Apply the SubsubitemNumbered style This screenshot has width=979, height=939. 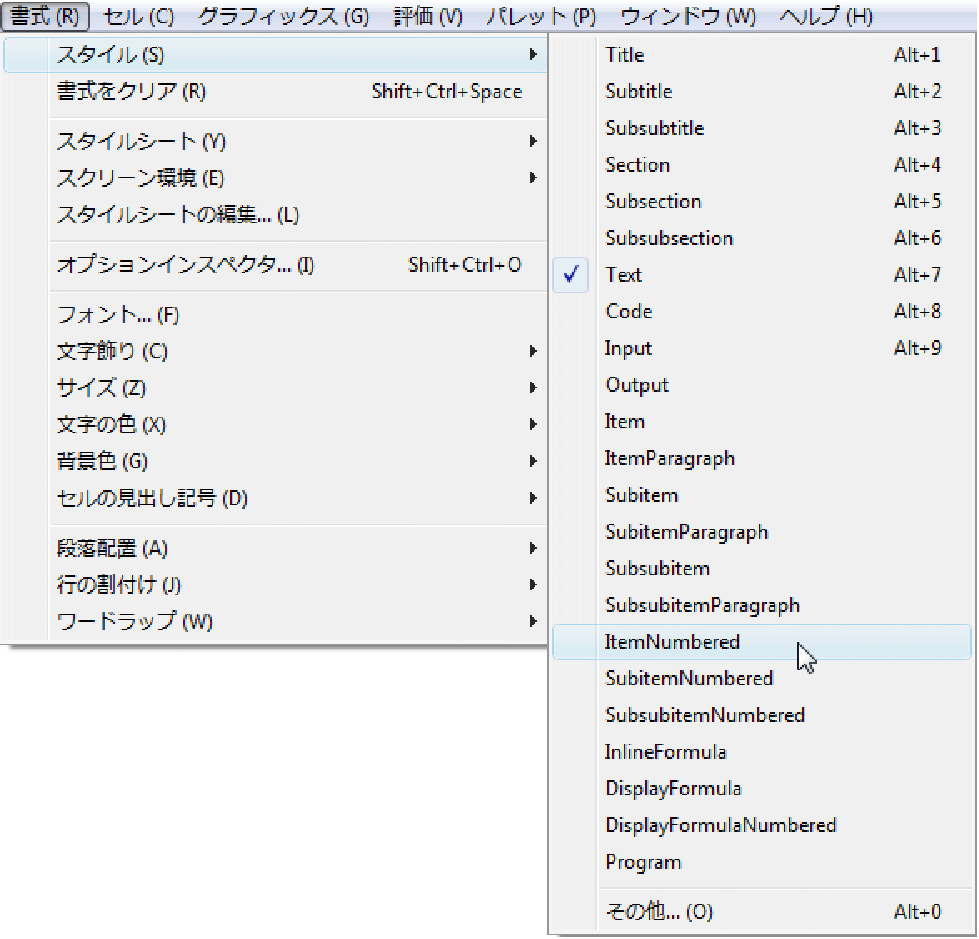(x=762, y=715)
